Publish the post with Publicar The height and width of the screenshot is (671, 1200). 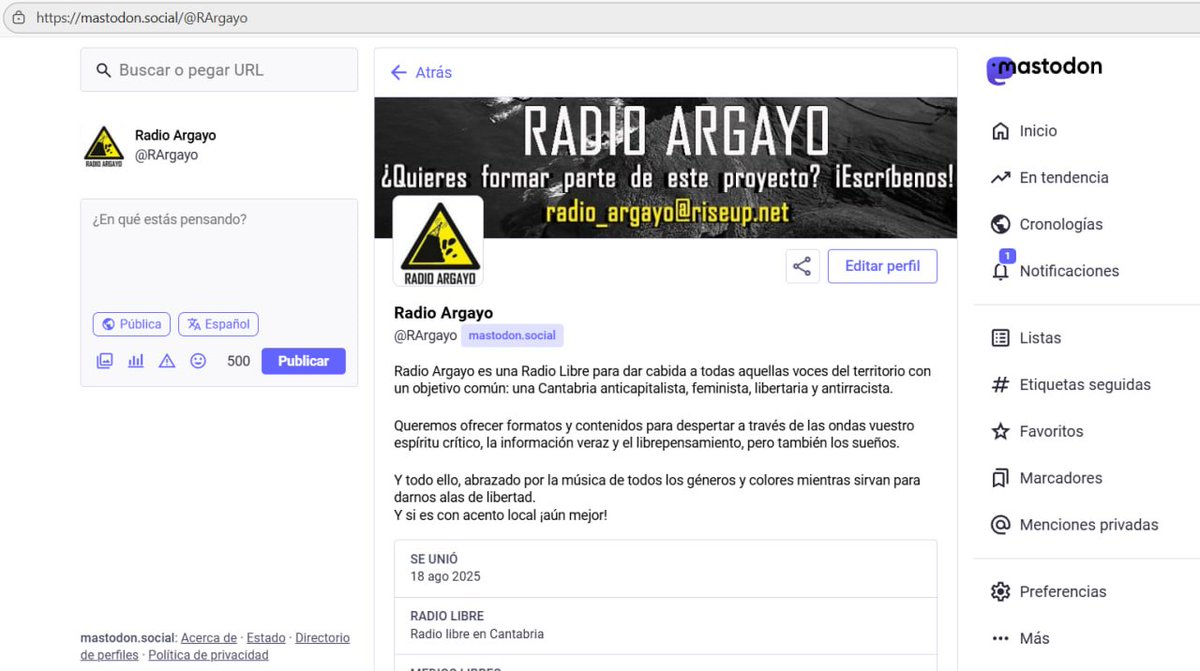tap(303, 359)
